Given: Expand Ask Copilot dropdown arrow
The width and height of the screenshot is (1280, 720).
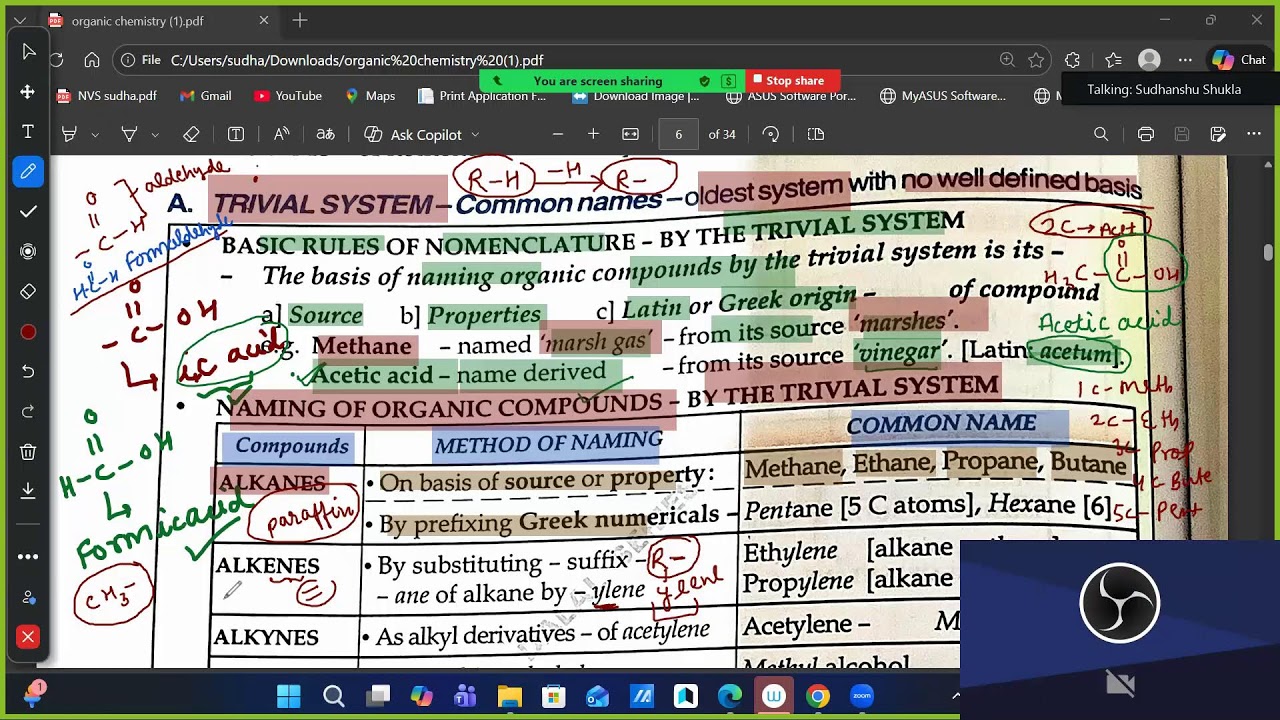Looking at the screenshot, I should click(475, 134).
